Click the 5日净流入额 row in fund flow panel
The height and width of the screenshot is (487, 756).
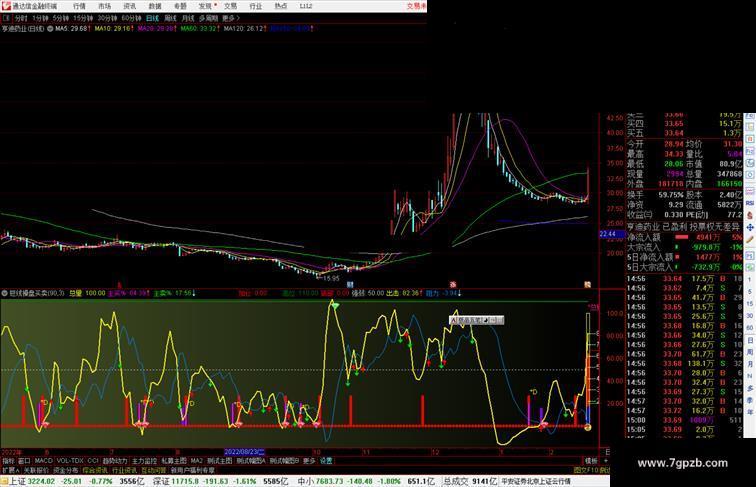point(684,257)
